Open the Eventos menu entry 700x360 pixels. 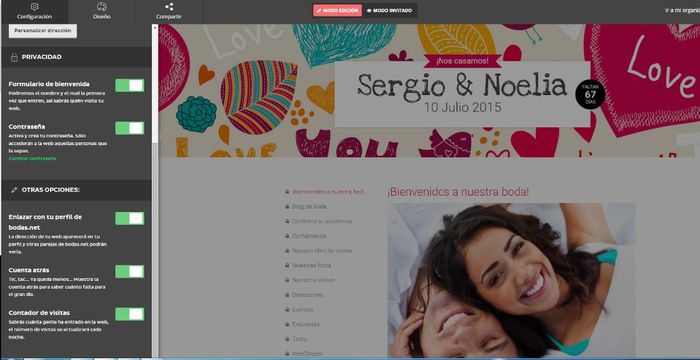pos(303,310)
